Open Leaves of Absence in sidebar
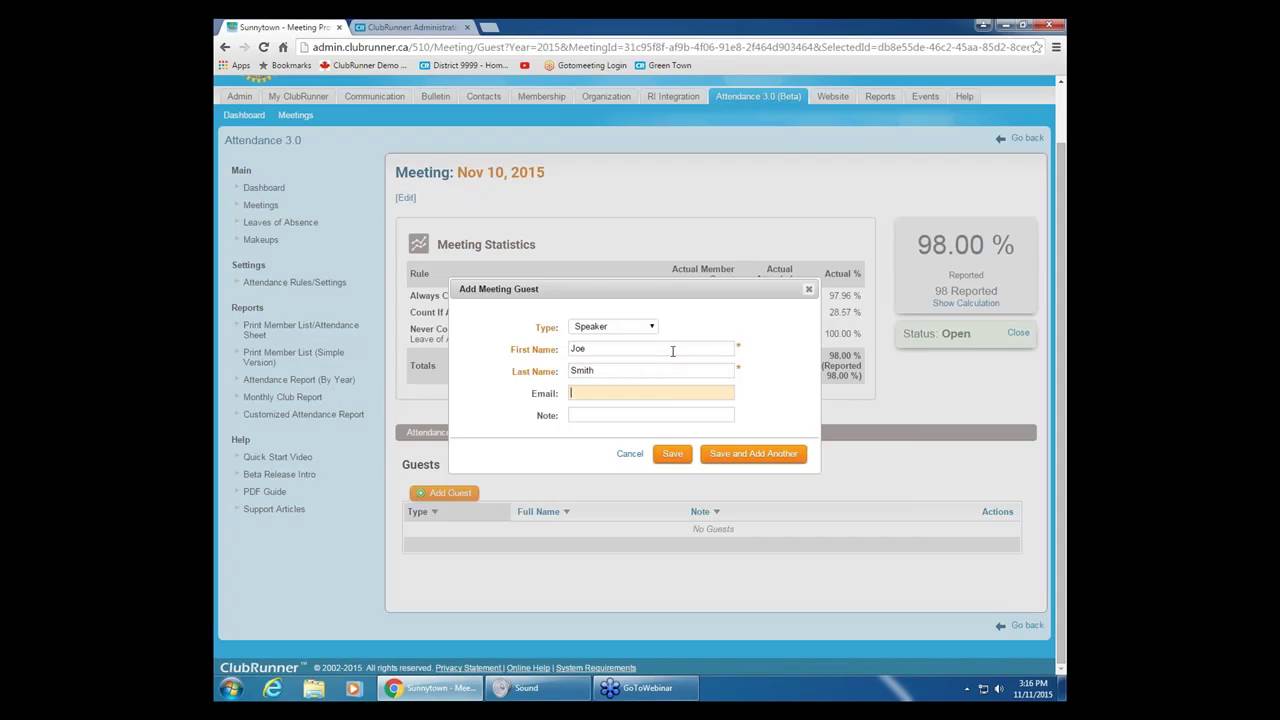 pyautogui.click(x=280, y=223)
